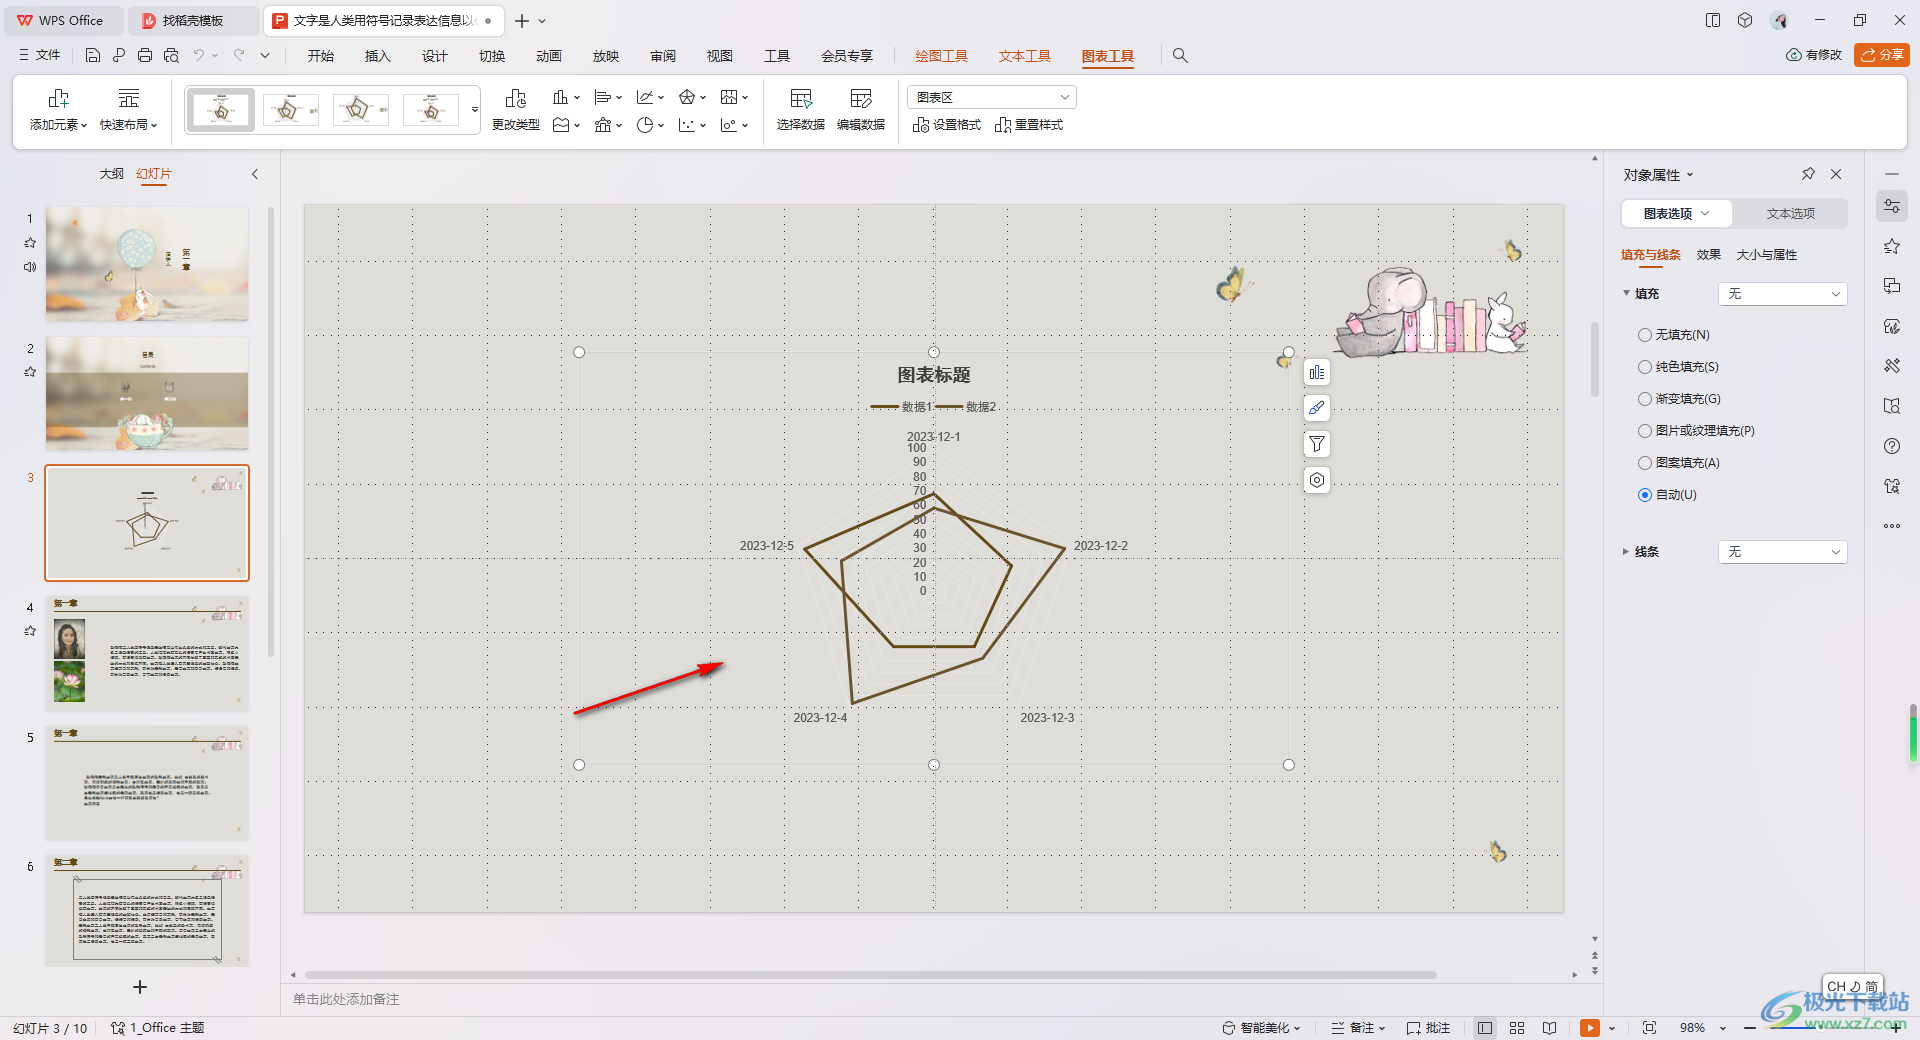Open the Animation (动画) ribbon tab
Viewport: 1920px width, 1040px height.
click(x=549, y=56)
